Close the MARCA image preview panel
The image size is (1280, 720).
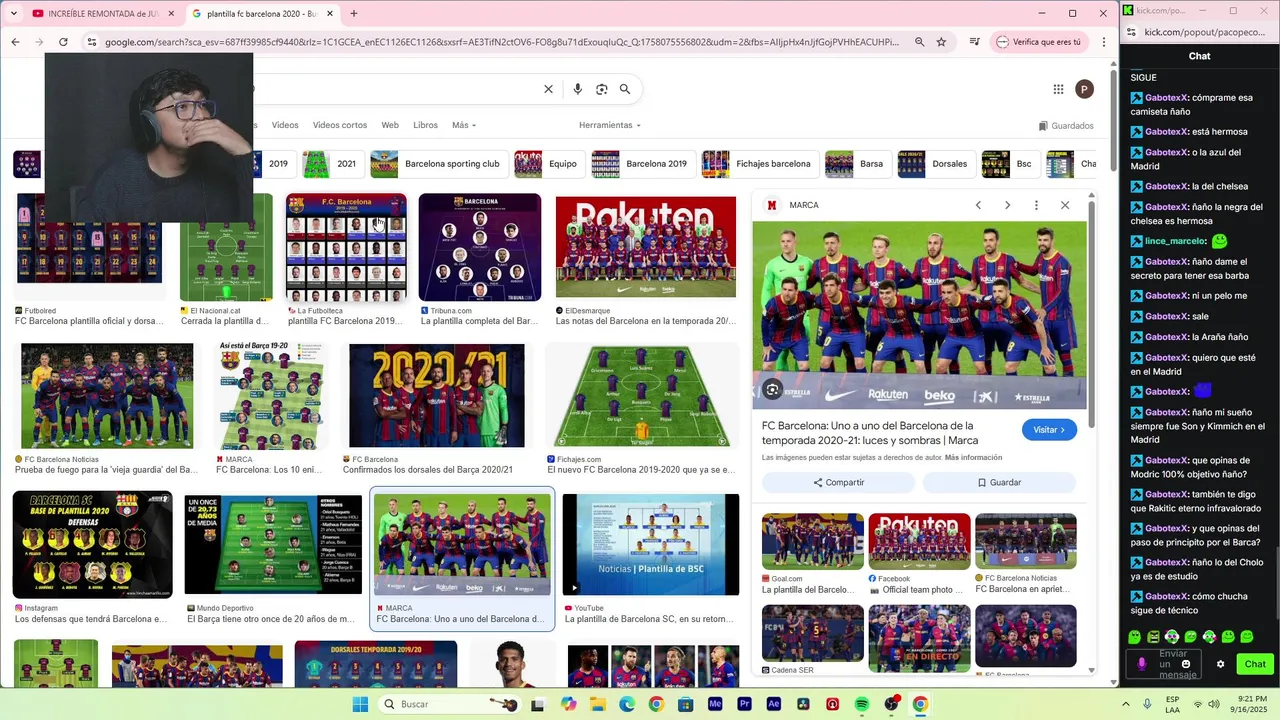pyautogui.click(x=1065, y=205)
